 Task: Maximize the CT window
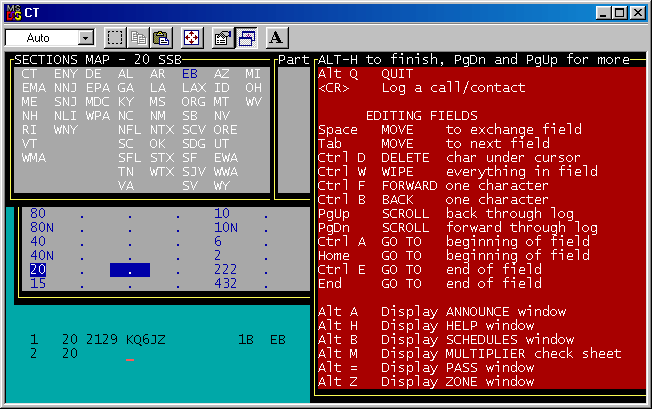click(x=620, y=13)
